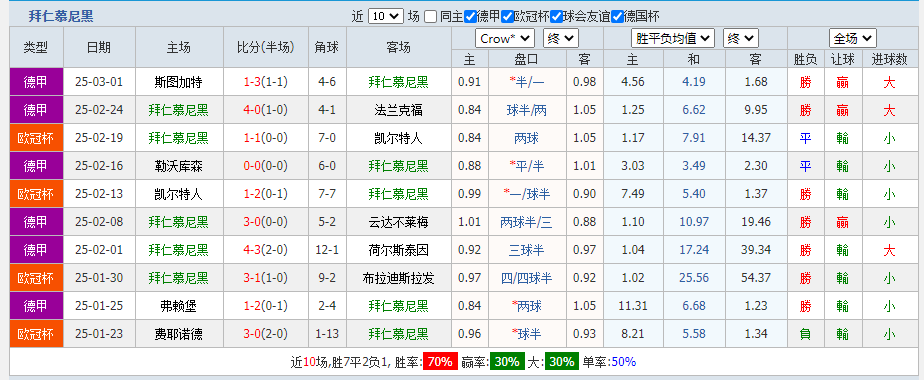Click the date 25-01-25
This screenshot has width=924, height=380.
click(x=99, y=306)
